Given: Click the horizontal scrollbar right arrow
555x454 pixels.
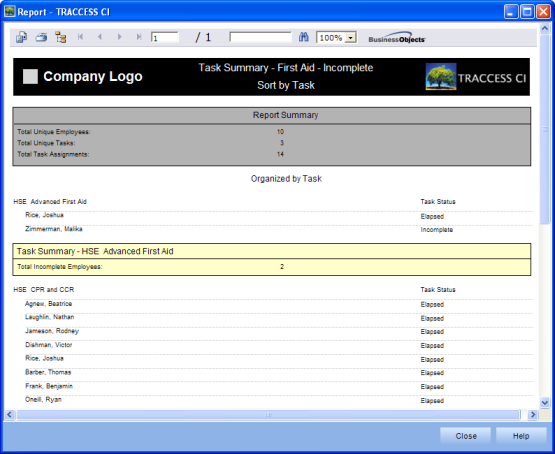Looking at the screenshot, I should pyautogui.click(x=532, y=414).
